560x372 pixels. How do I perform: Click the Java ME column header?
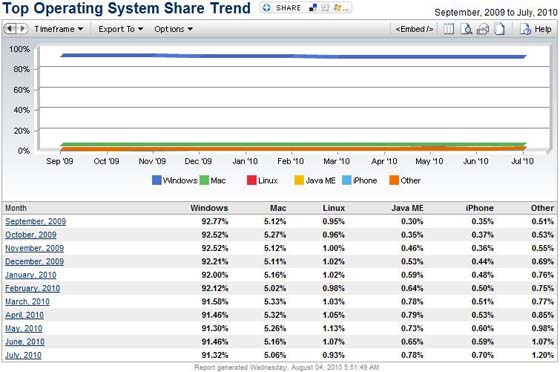[408, 208]
